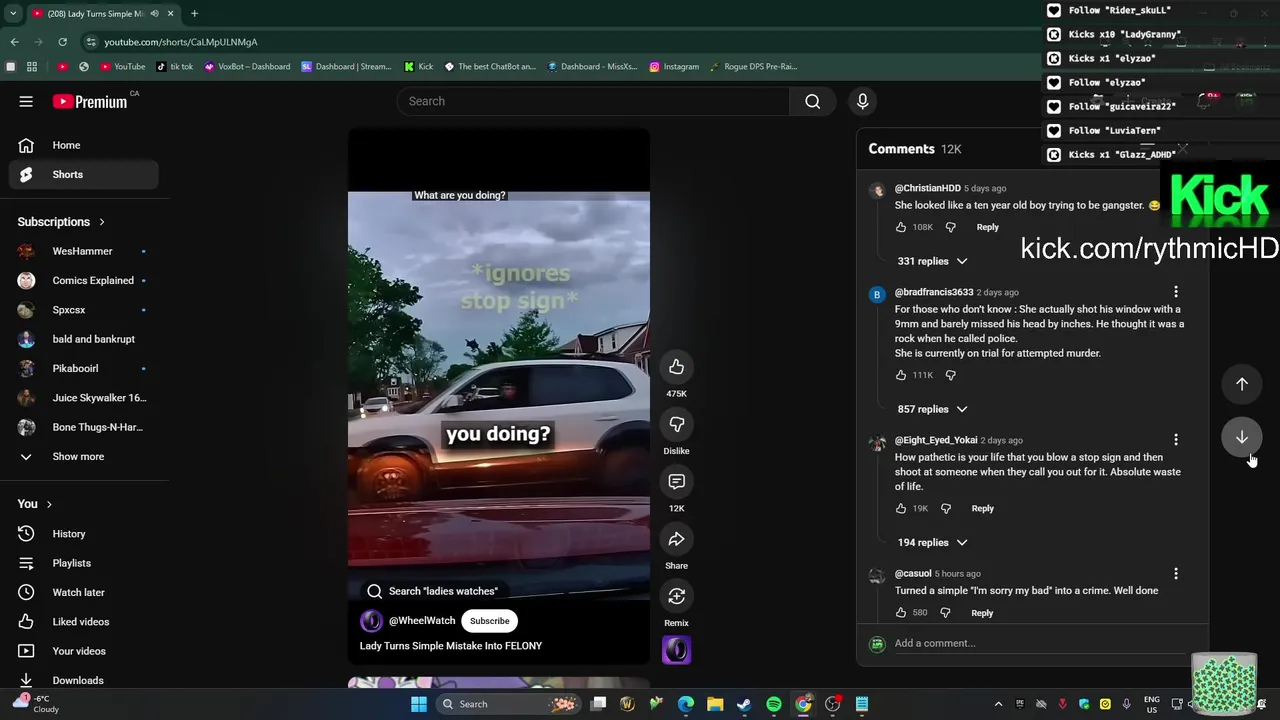Screen dimensions: 1280x720
Task: Click the short video player
Action: (x=498, y=395)
